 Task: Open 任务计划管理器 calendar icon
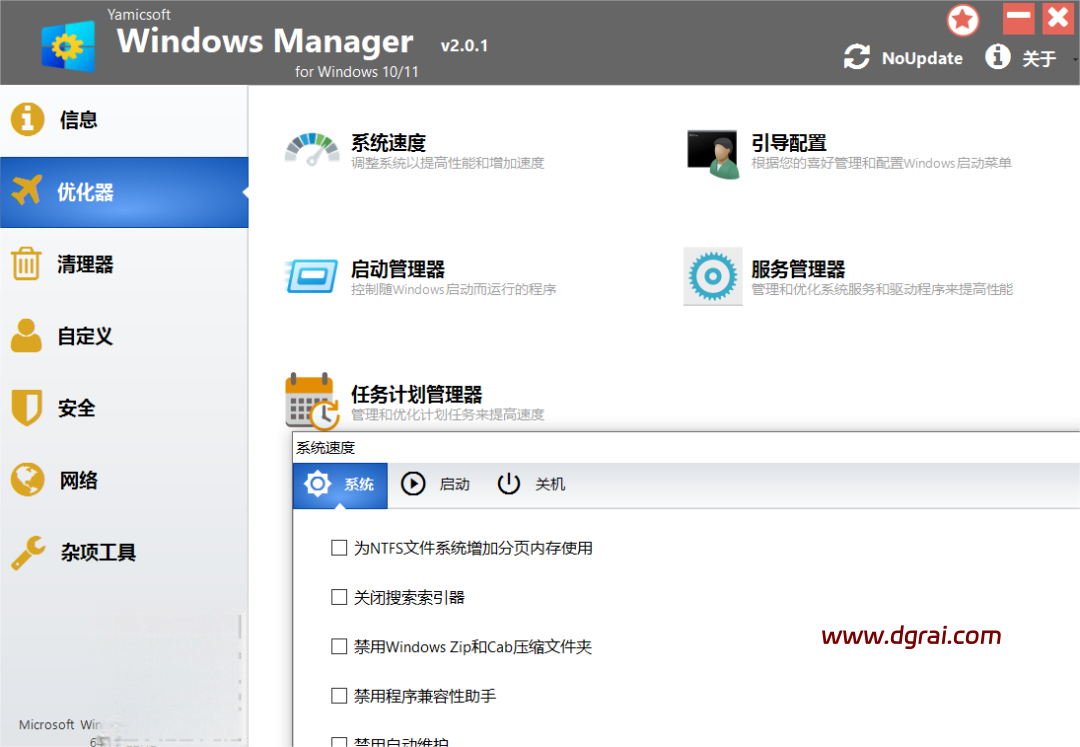(x=310, y=402)
